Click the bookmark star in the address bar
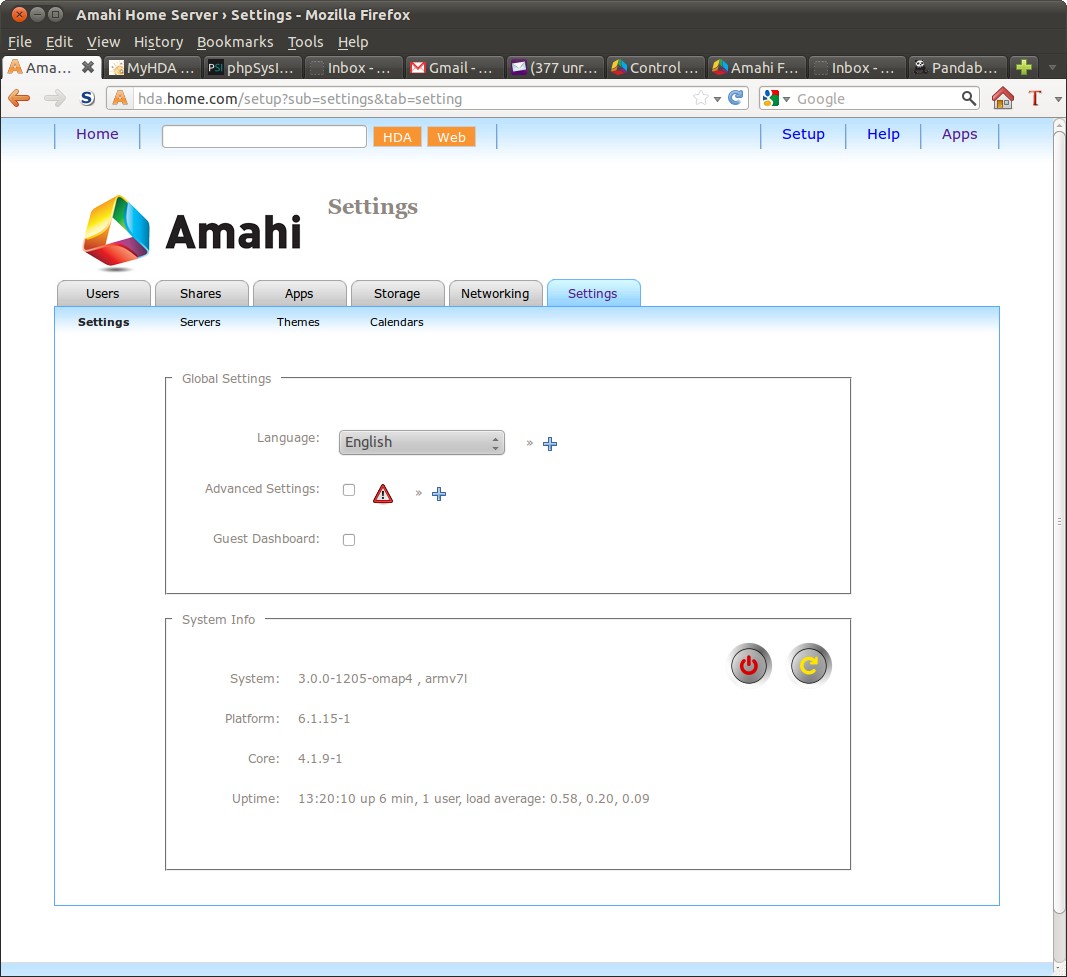The height and width of the screenshot is (977, 1067). pos(700,99)
